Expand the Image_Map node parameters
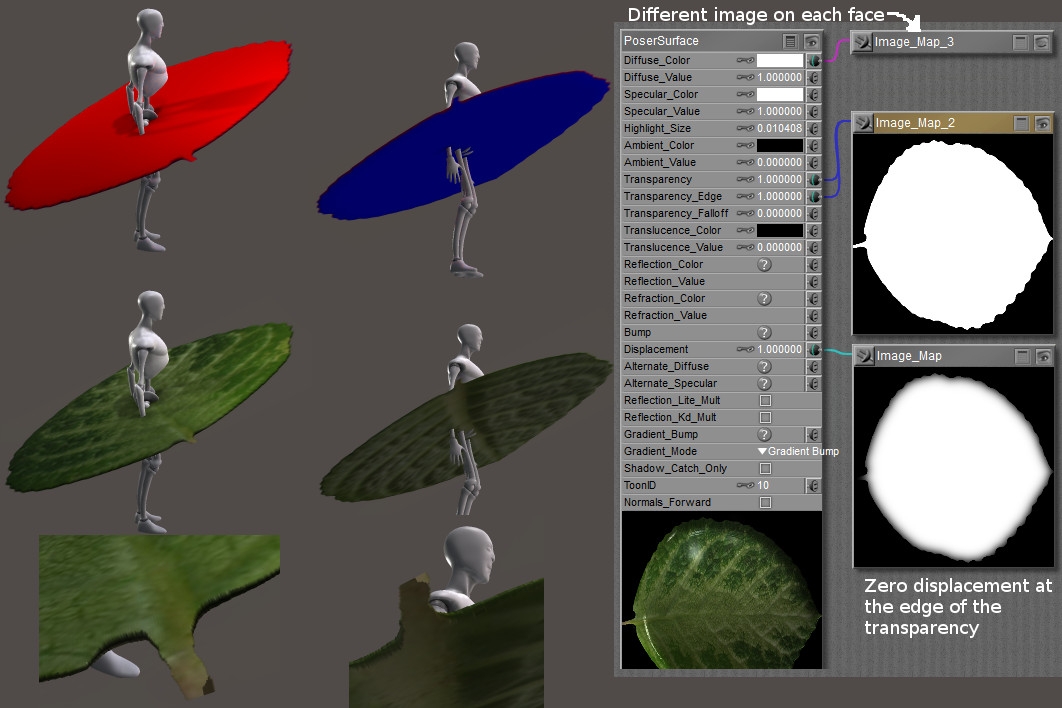 (1023, 356)
